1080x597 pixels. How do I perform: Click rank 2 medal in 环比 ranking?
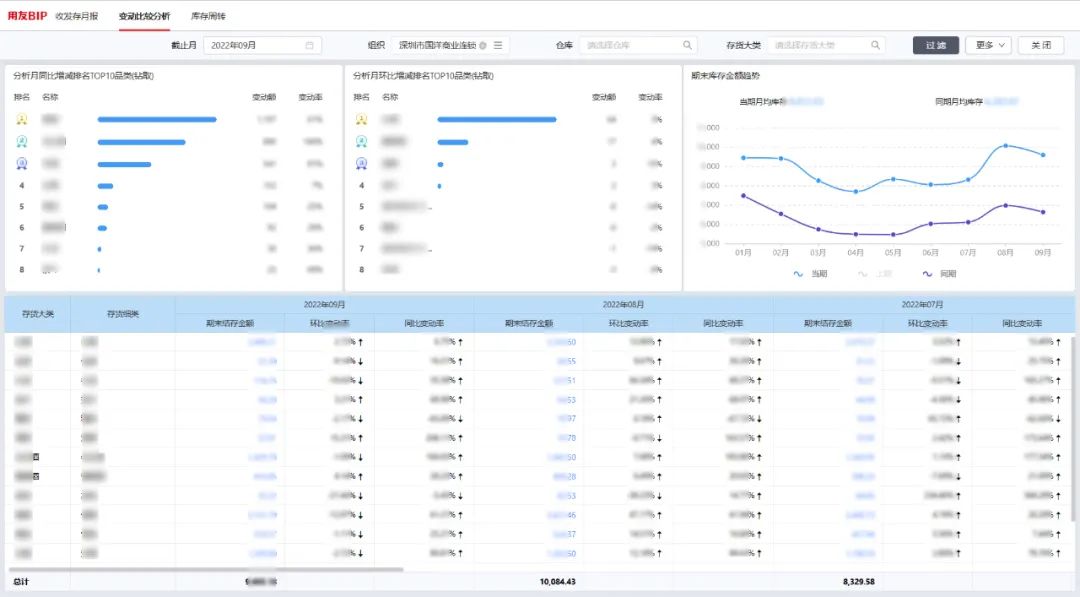[362, 142]
